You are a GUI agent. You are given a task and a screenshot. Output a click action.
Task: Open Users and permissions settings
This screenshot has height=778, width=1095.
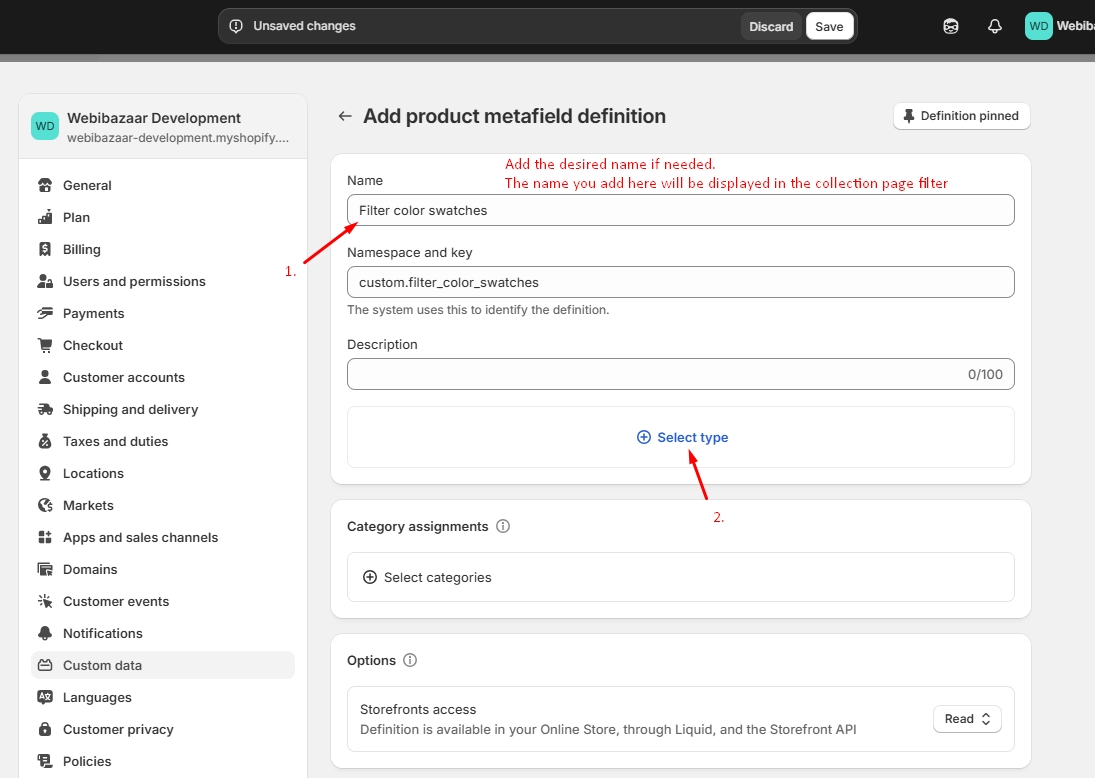(134, 281)
